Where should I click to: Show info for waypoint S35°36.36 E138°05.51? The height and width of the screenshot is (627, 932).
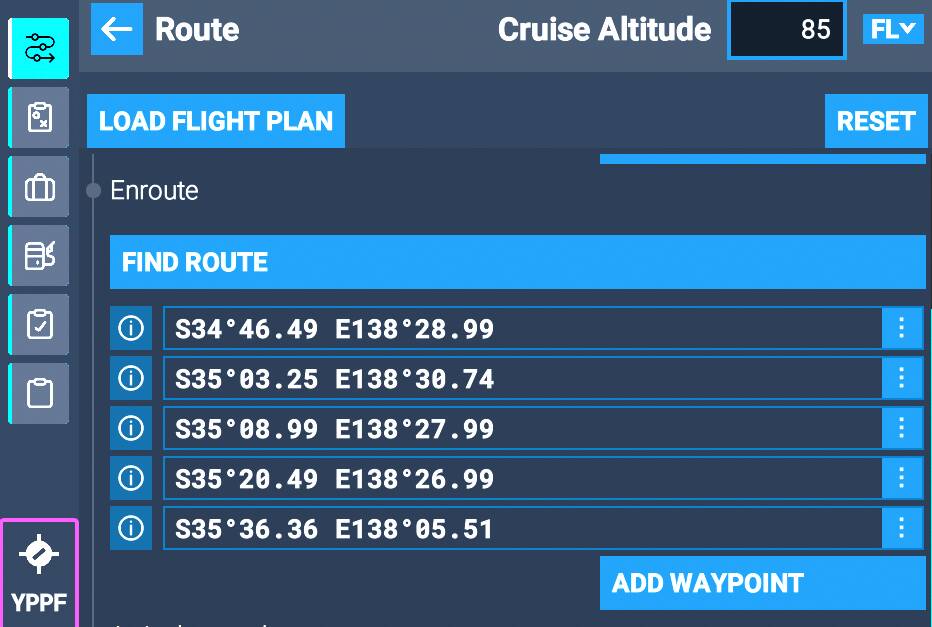coord(131,528)
